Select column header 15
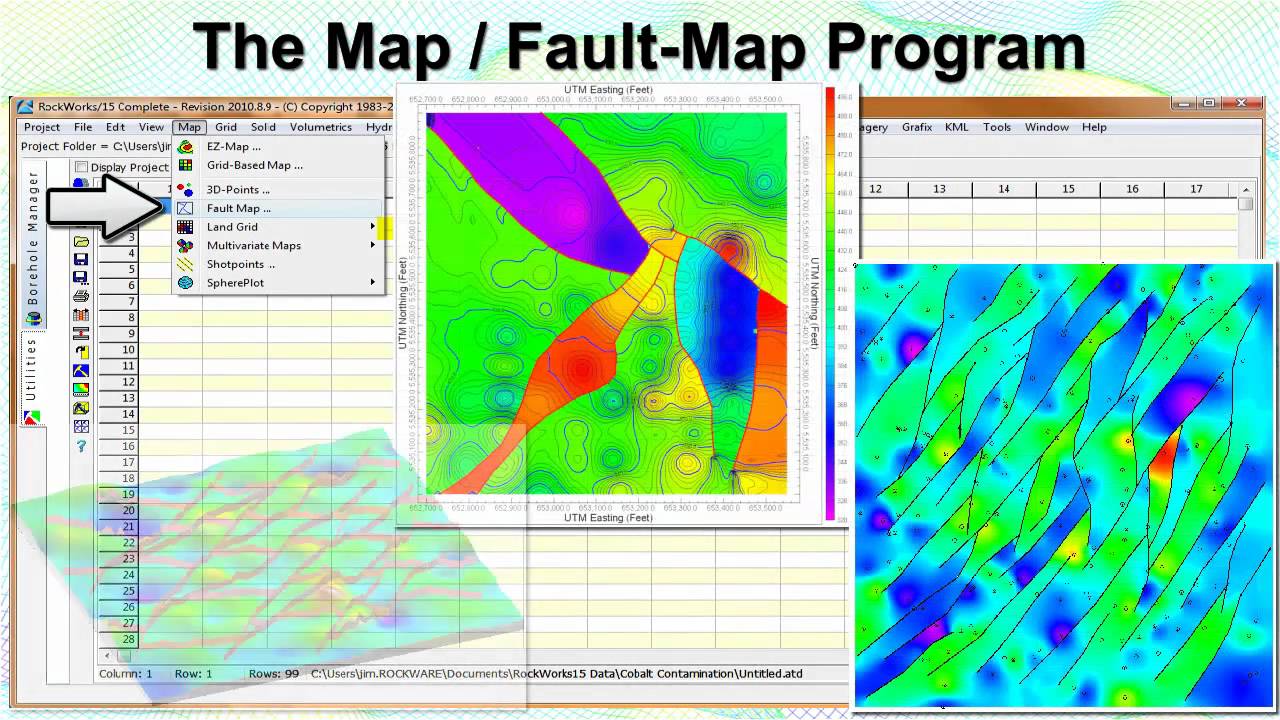Viewport: 1280px width, 720px height. 1067,189
